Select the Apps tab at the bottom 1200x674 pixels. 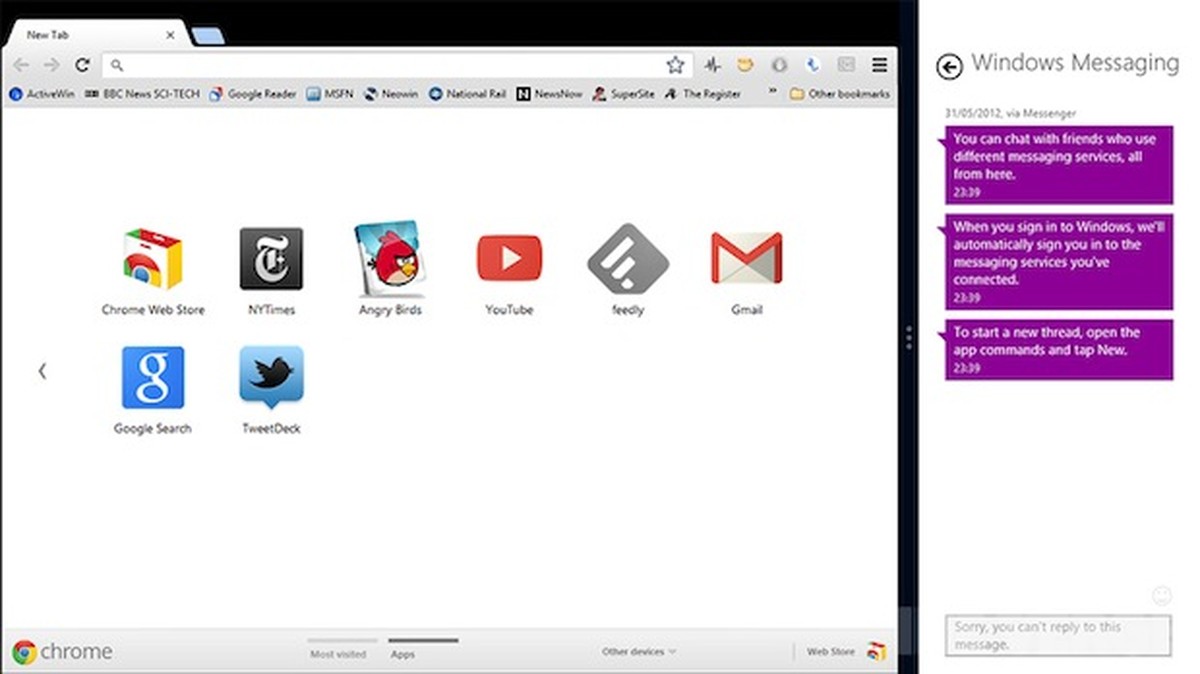pyautogui.click(x=402, y=653)
